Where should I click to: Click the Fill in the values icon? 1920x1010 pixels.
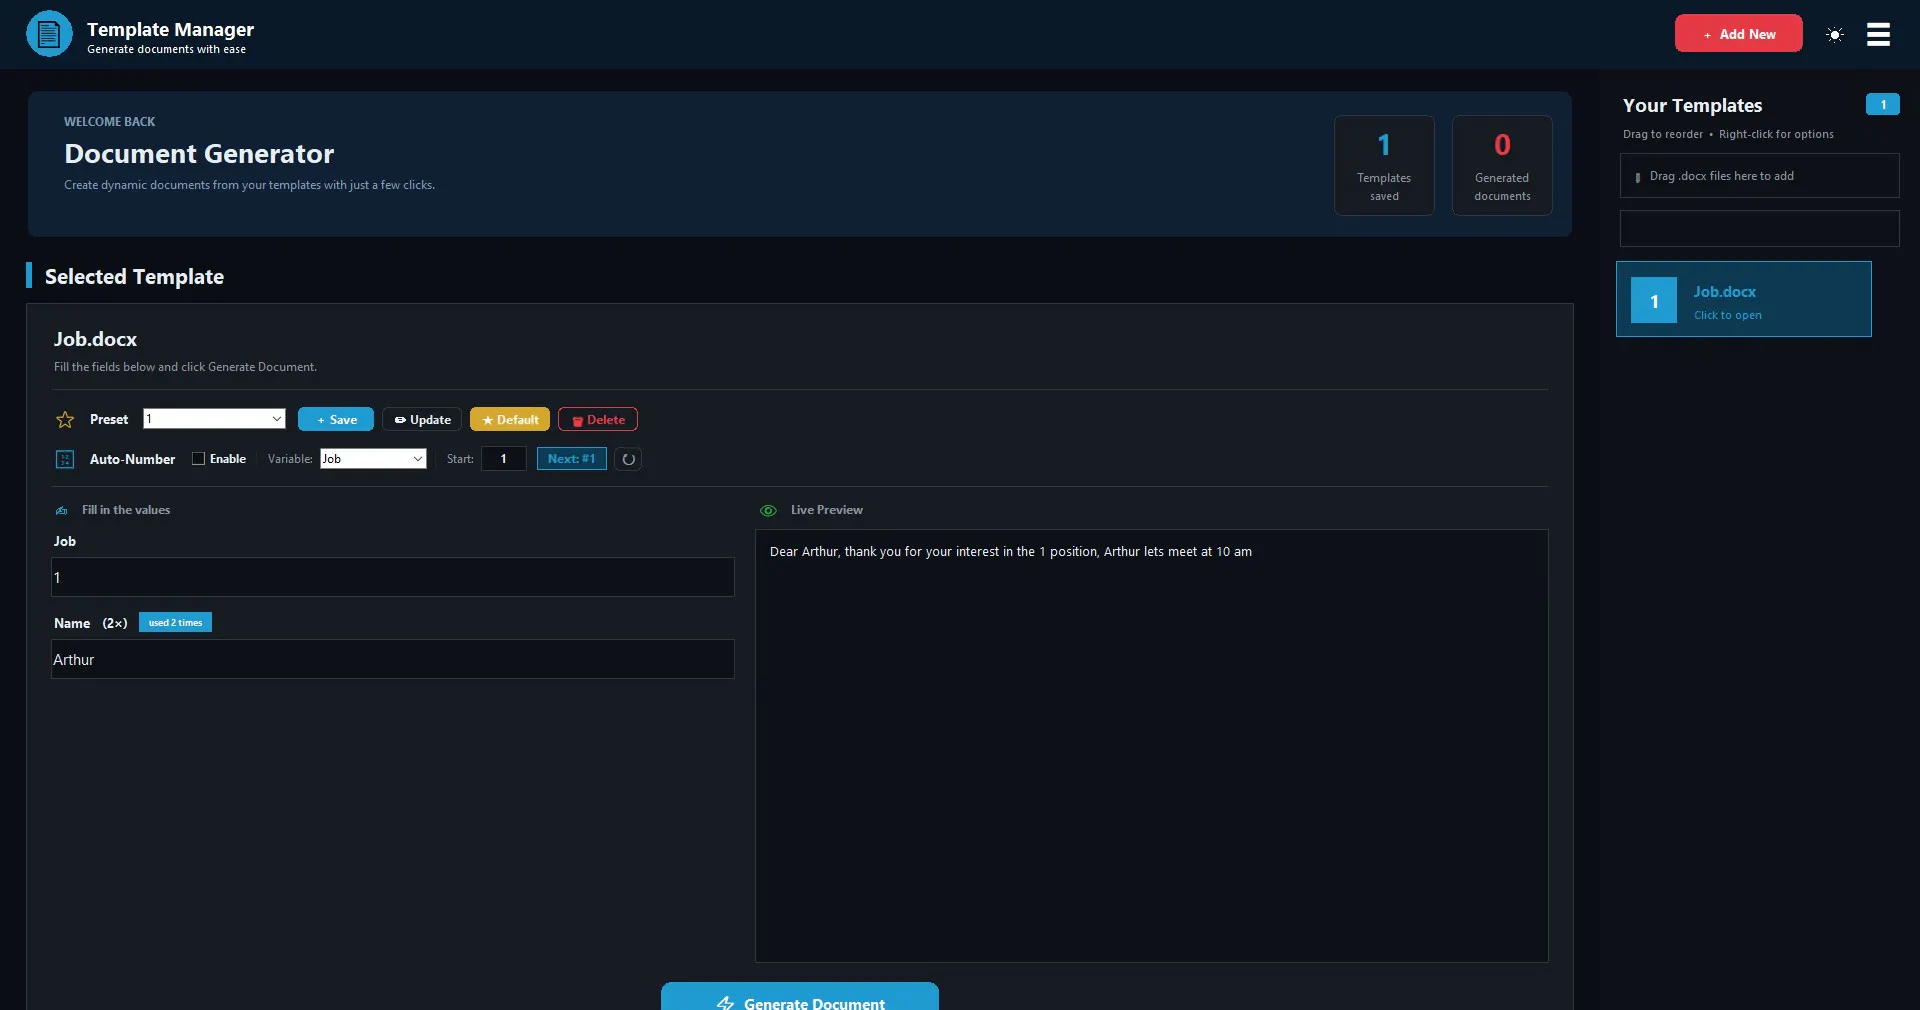coord(62,510)
